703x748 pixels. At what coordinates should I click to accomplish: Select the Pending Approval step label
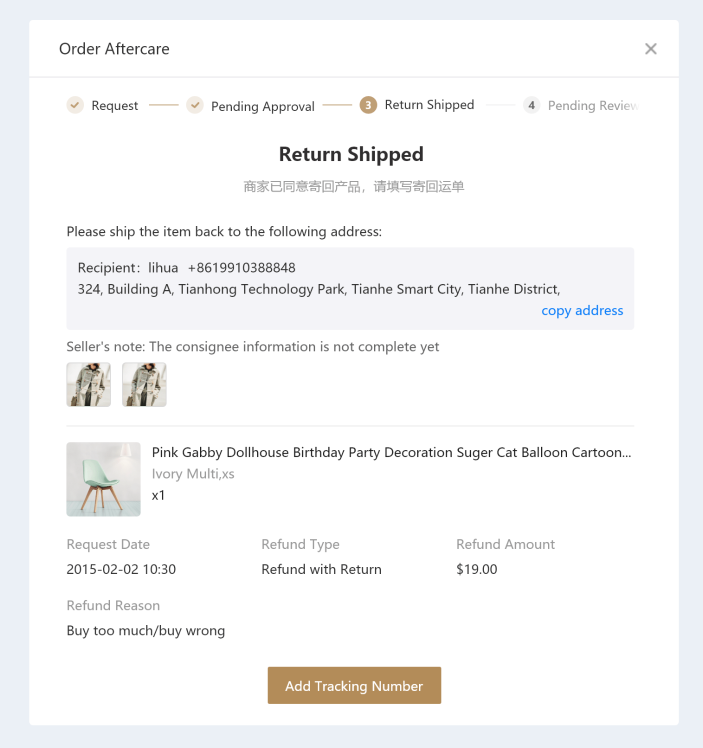pyautogui.click(x=263, y=106)
